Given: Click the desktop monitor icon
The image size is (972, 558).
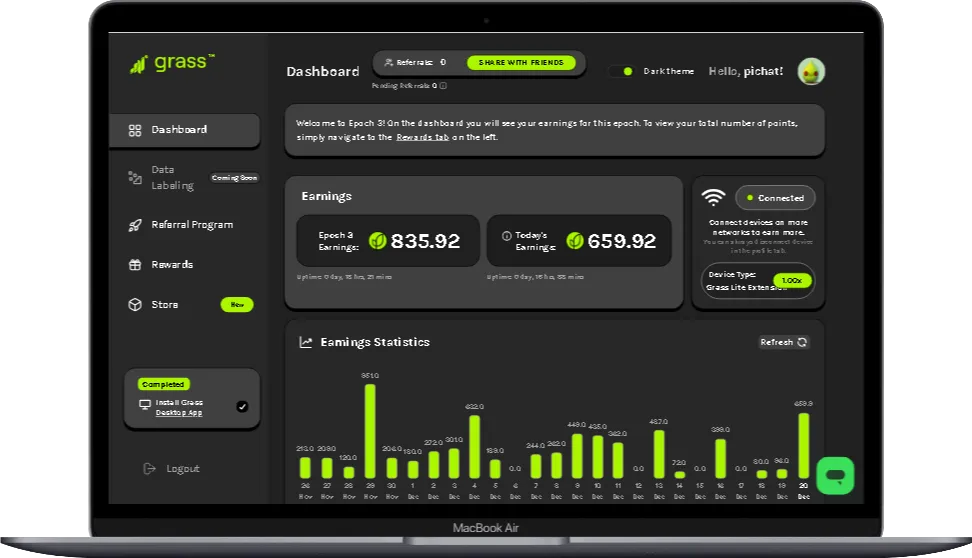Looking at the screenshot, I should 144,405.
